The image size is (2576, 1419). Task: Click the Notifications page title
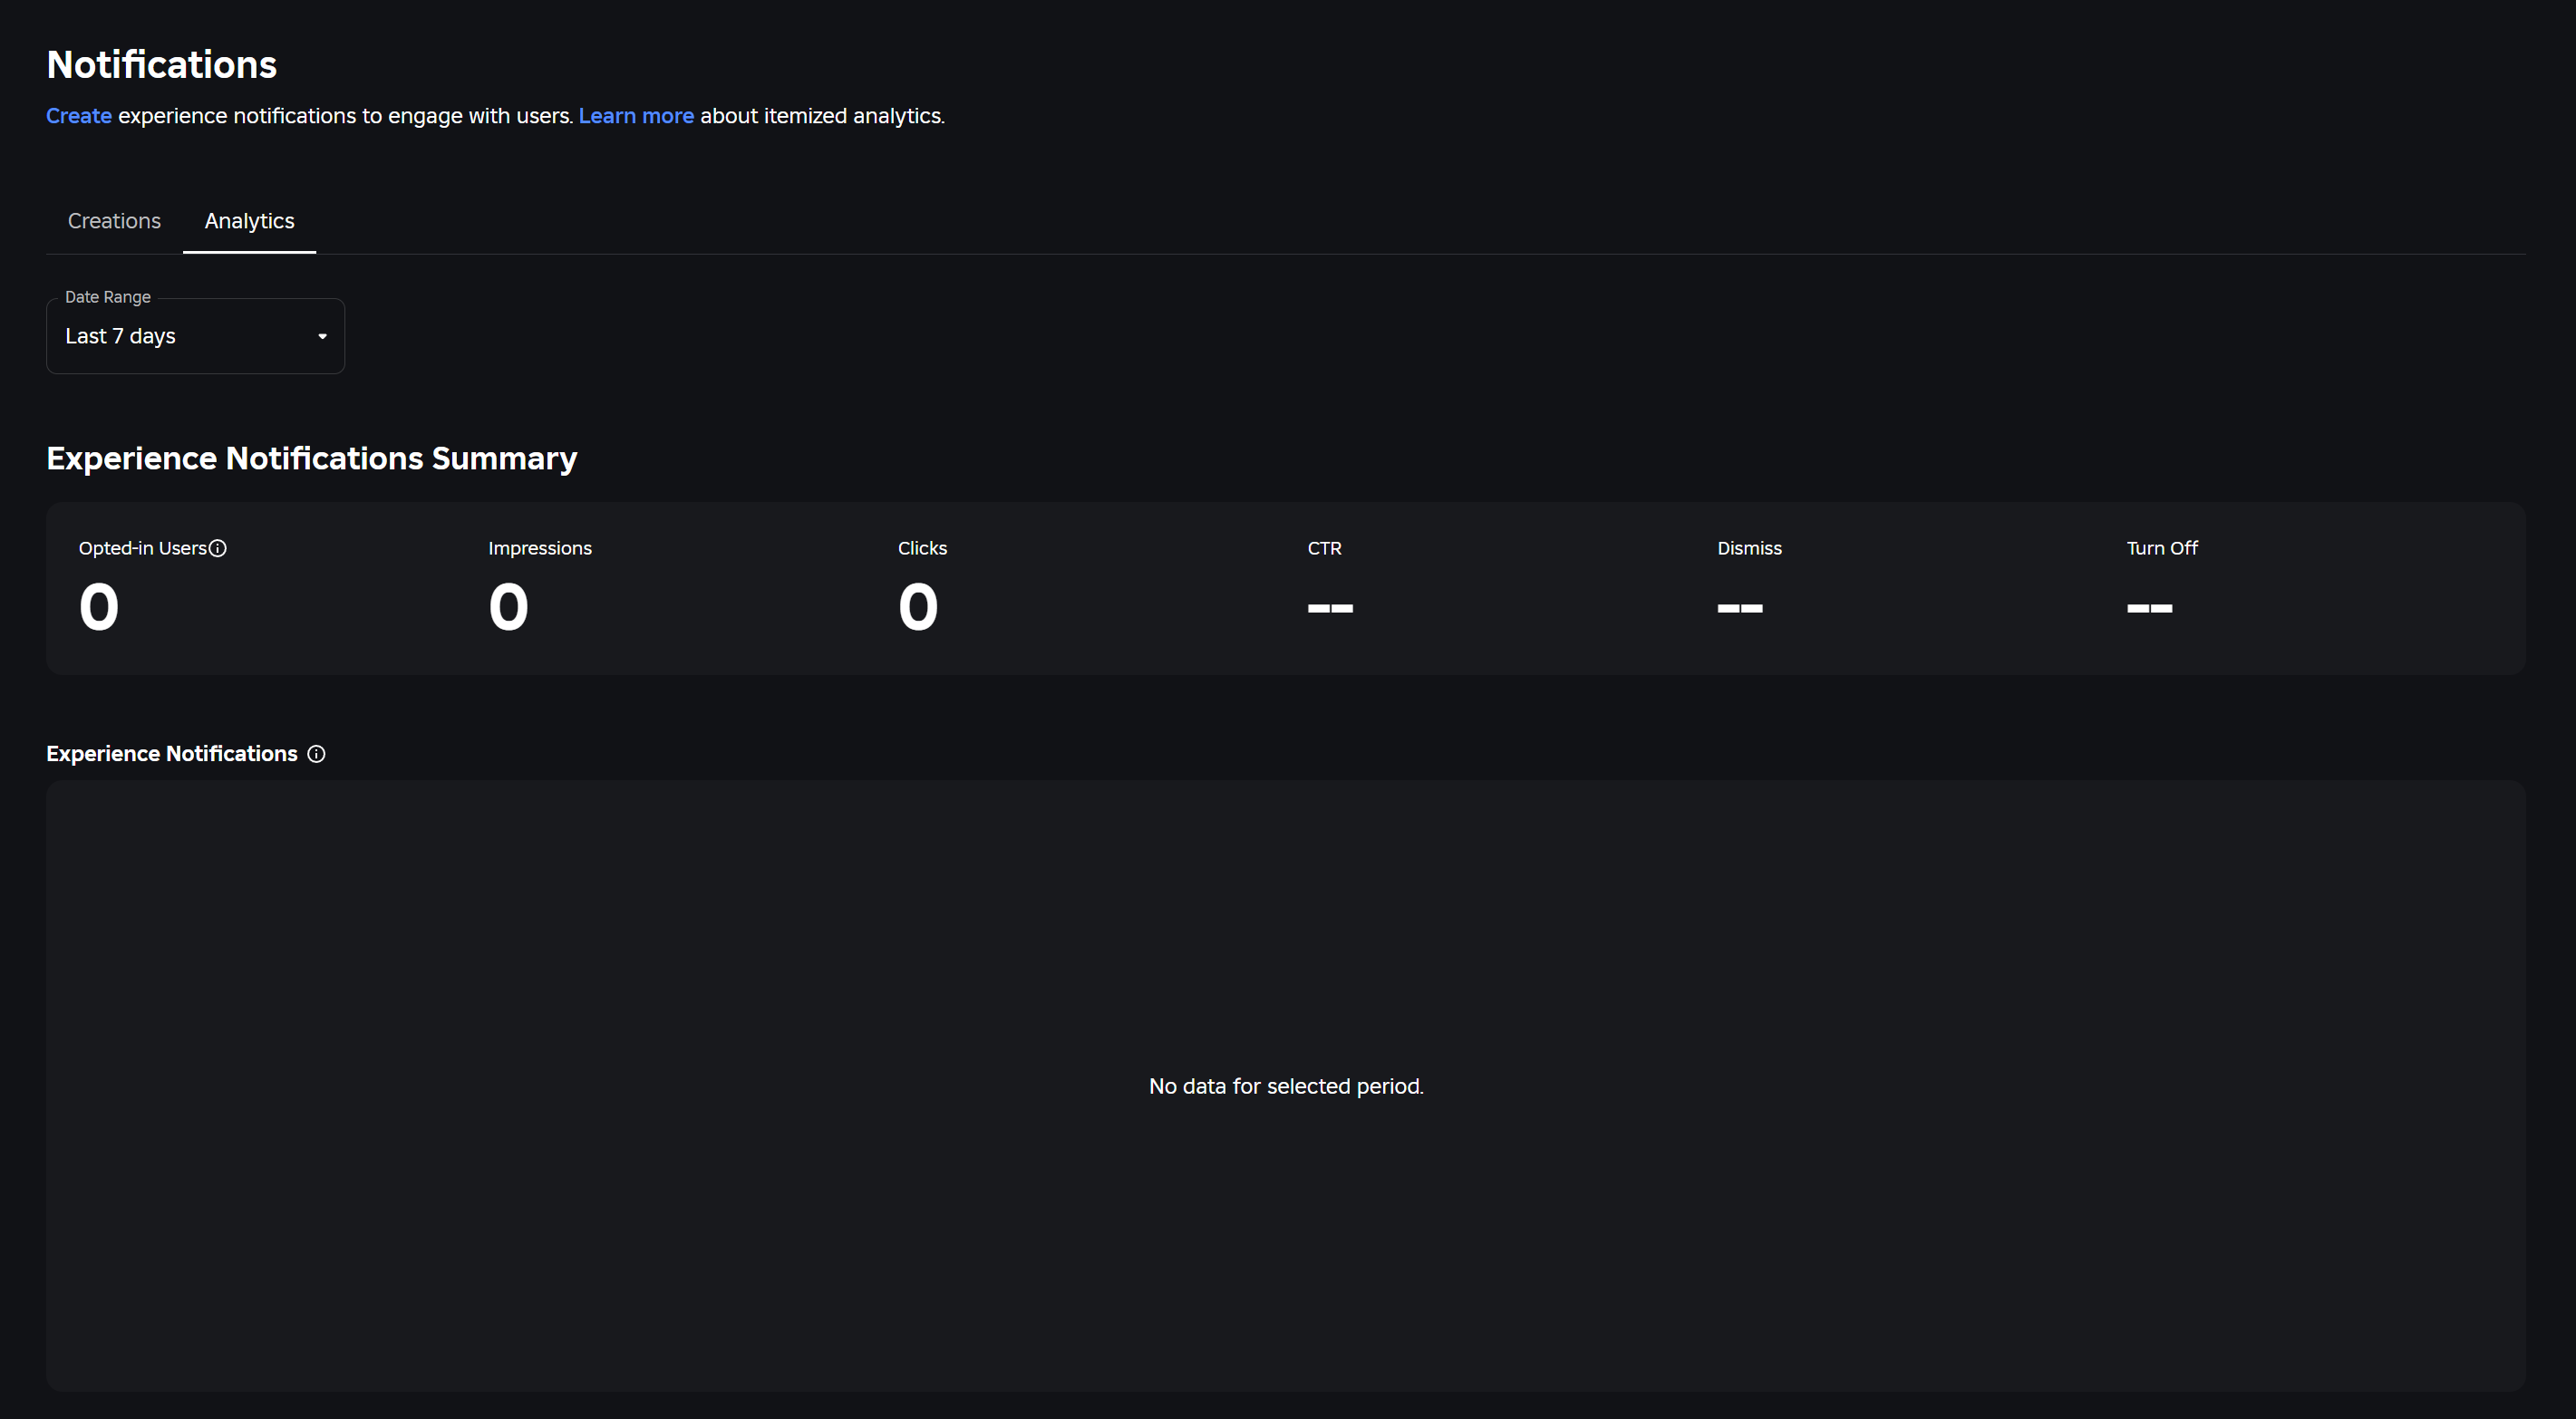[x=161, y=65]
